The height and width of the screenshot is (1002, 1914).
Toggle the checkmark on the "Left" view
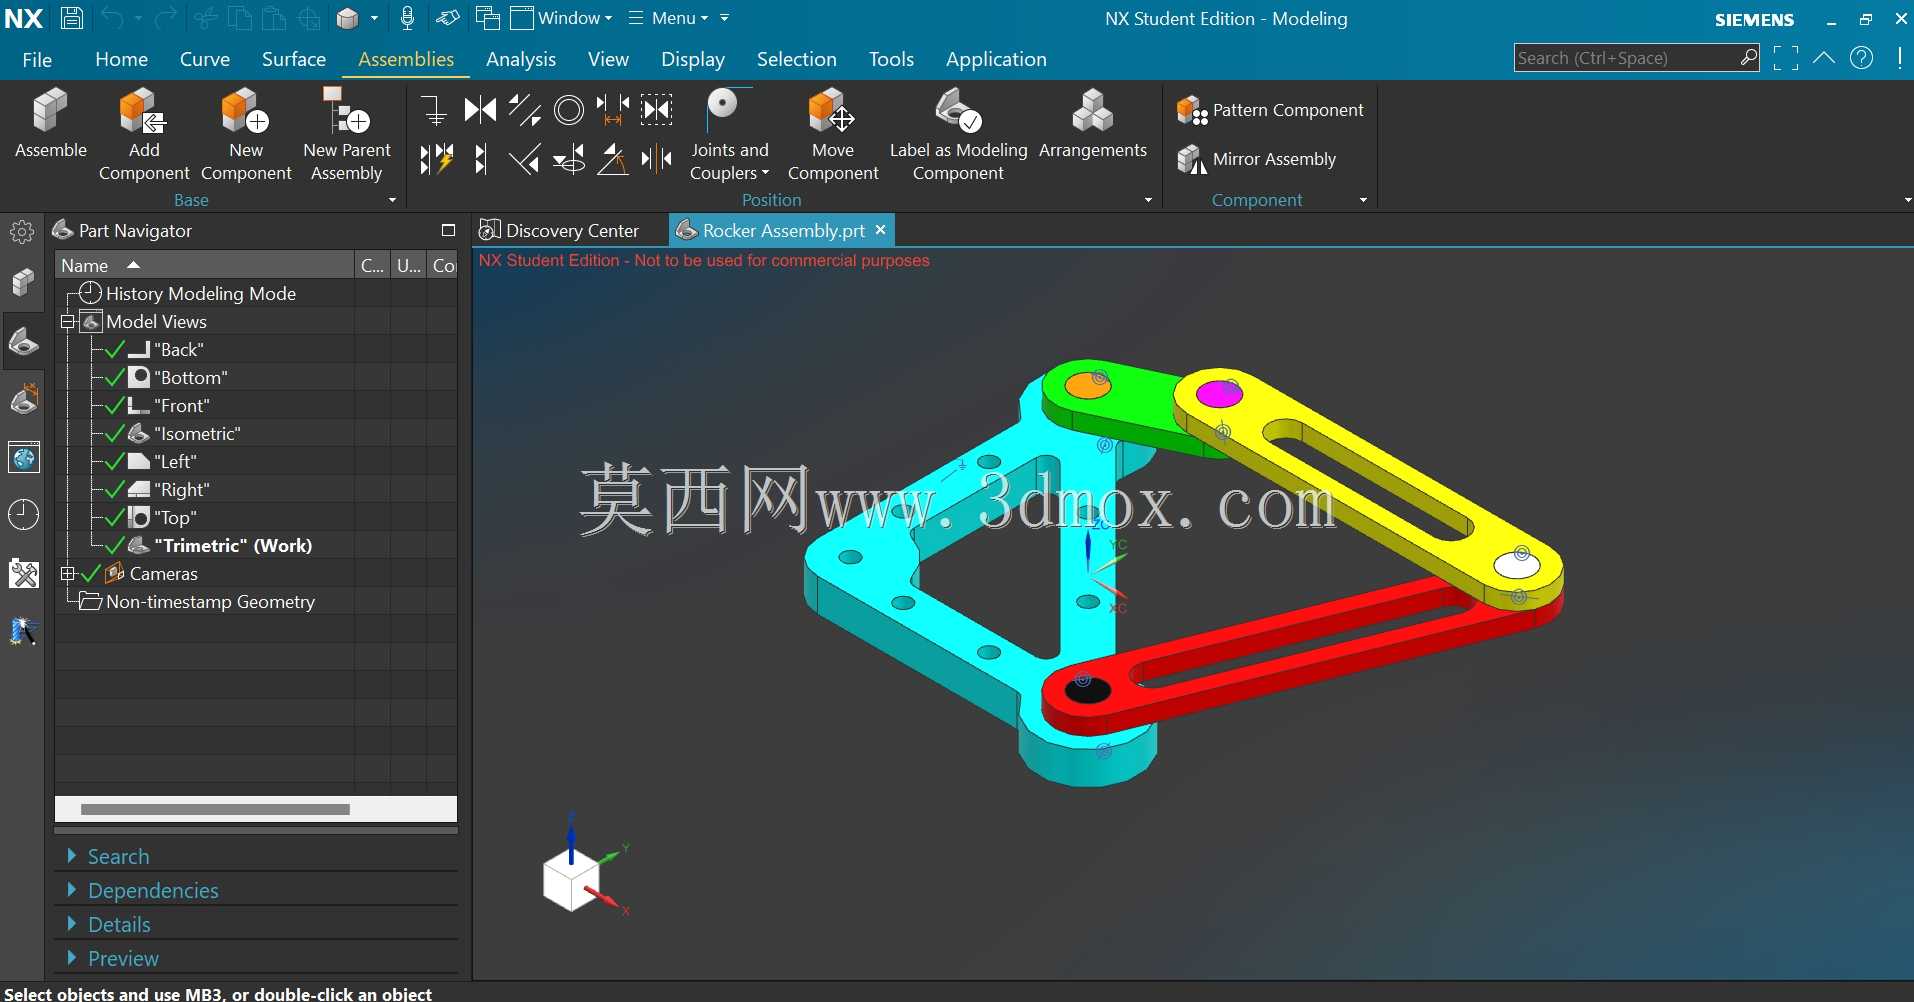[x=114, y=461]
